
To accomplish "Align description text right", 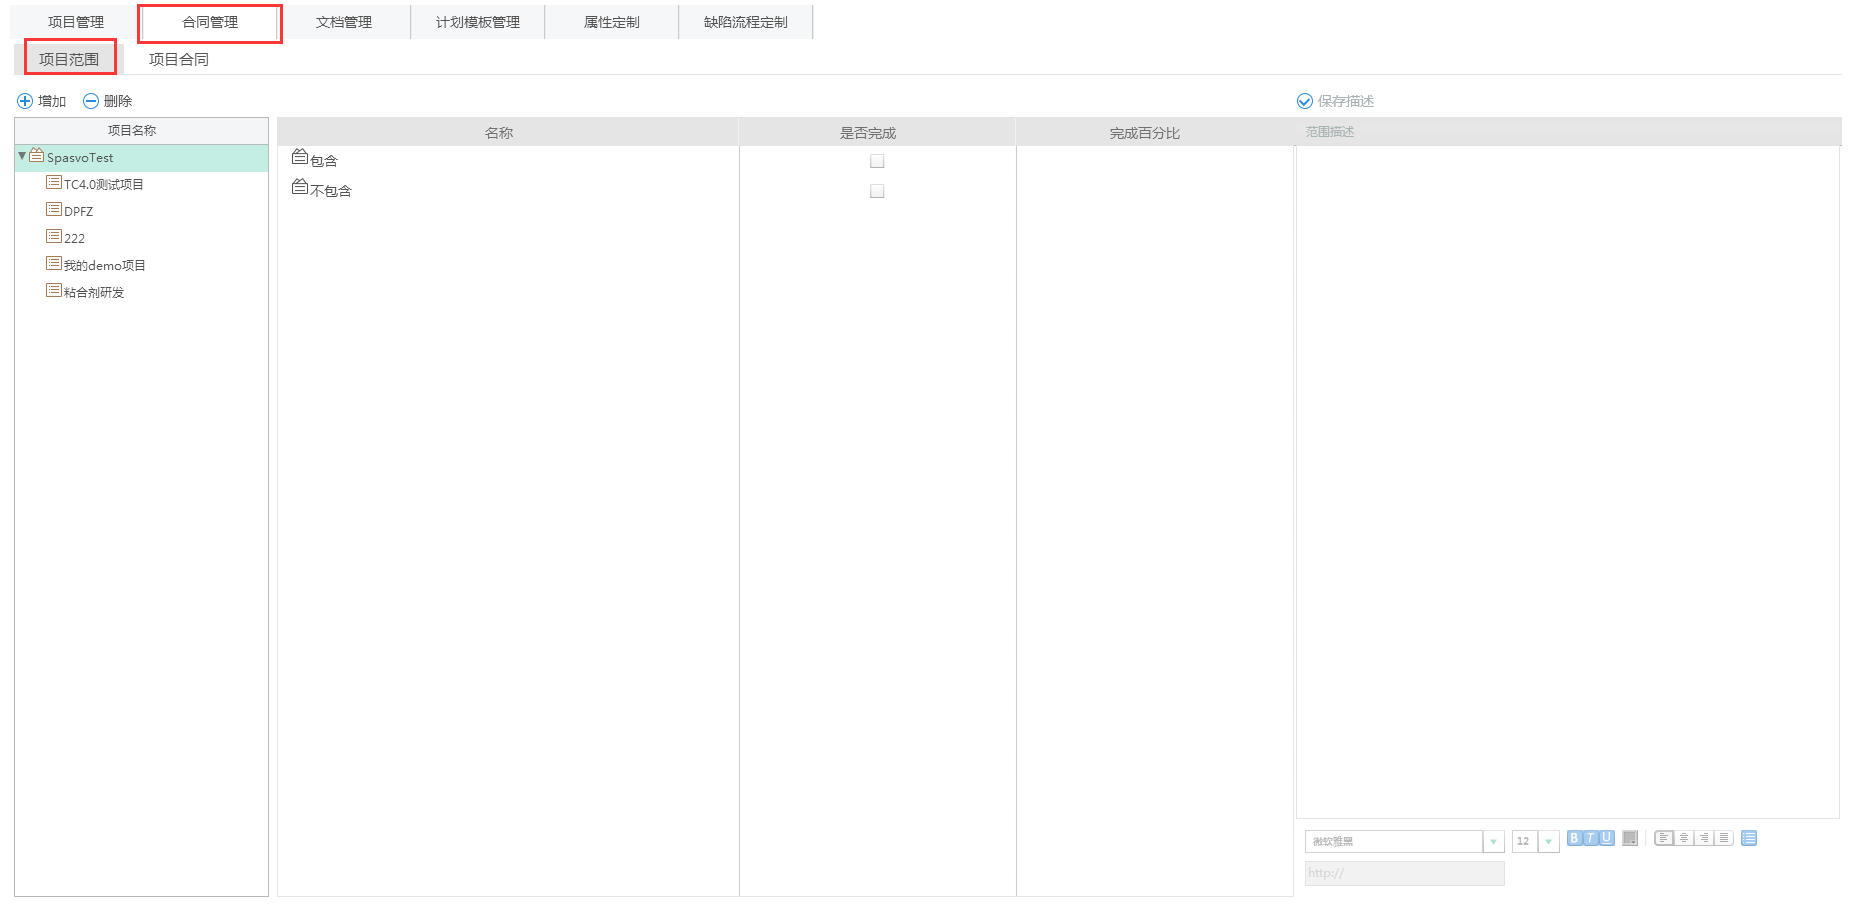I will click(1704, 838).
